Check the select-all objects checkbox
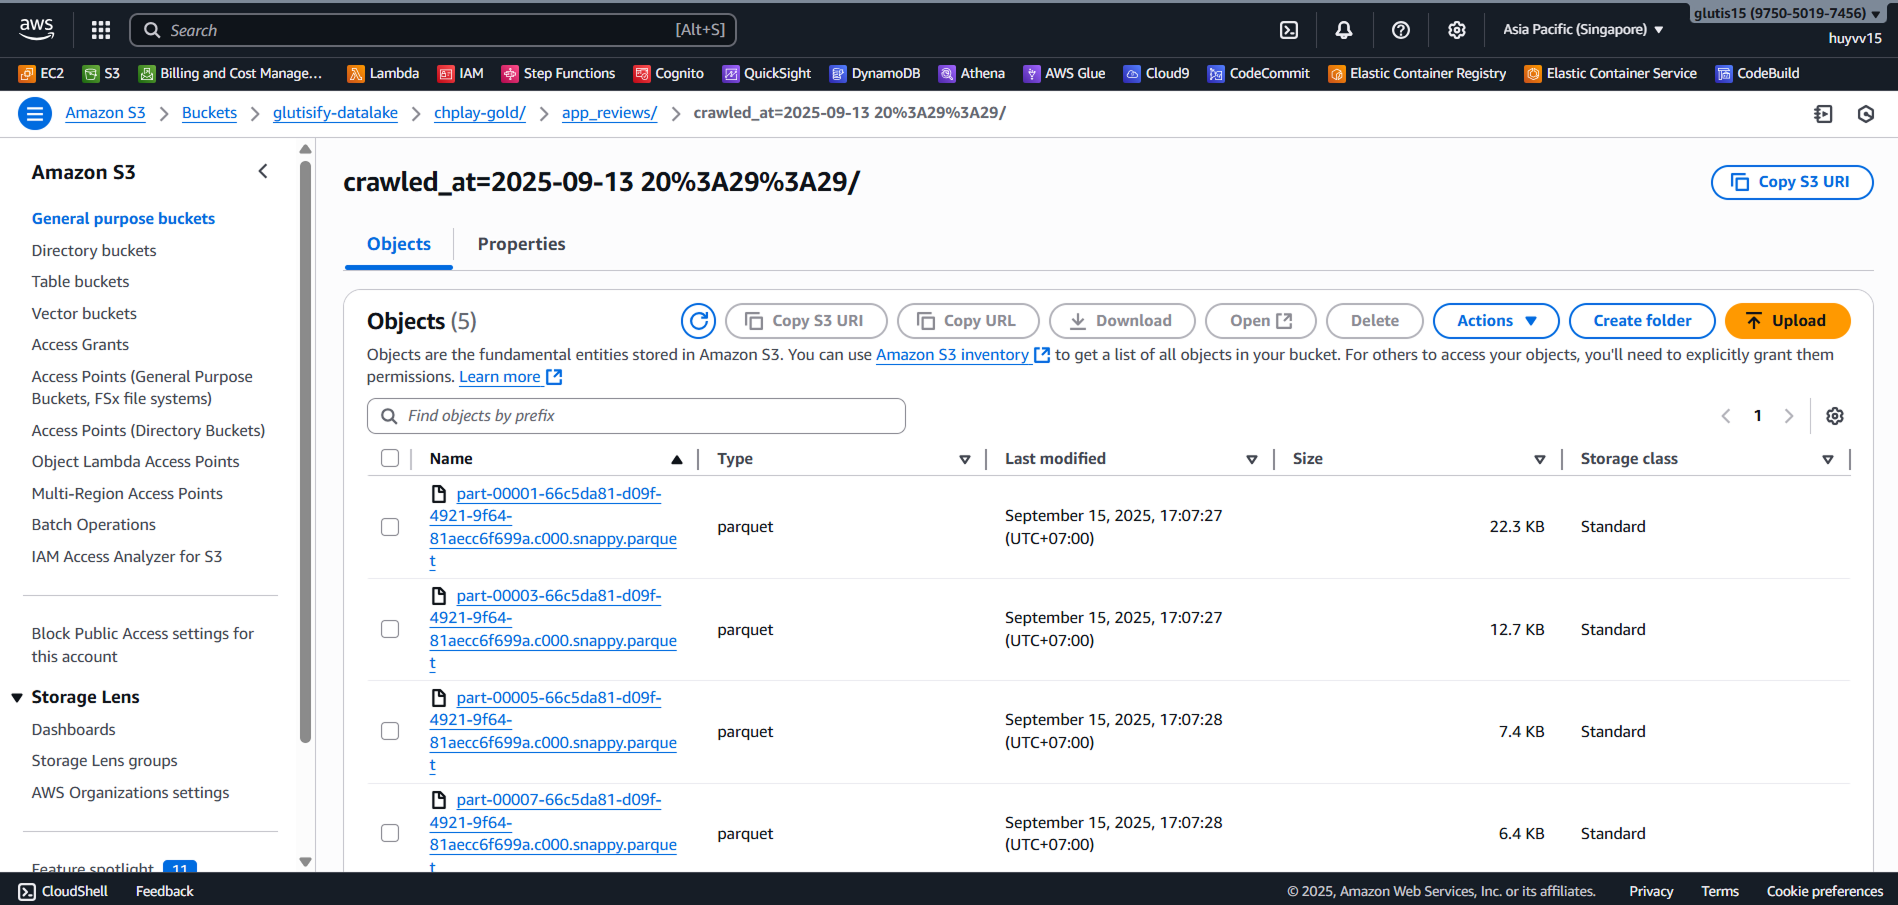The height and width of the screenshot is (905, 1898). [390, 458]
